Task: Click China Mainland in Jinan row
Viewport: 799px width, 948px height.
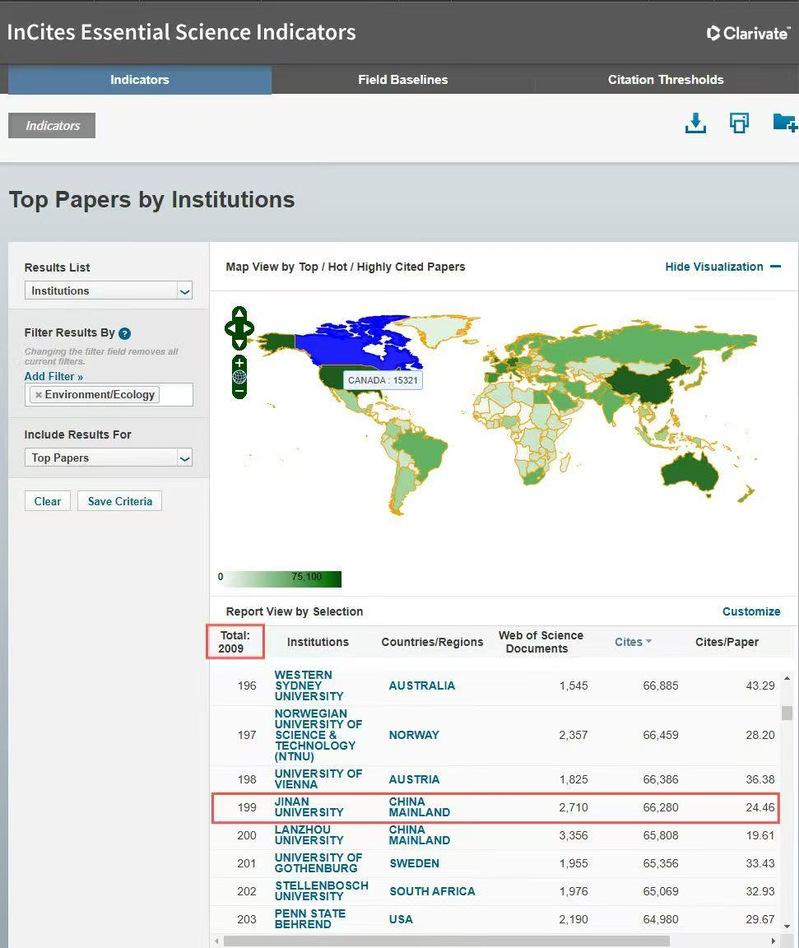Action: (x=419, y=807)
